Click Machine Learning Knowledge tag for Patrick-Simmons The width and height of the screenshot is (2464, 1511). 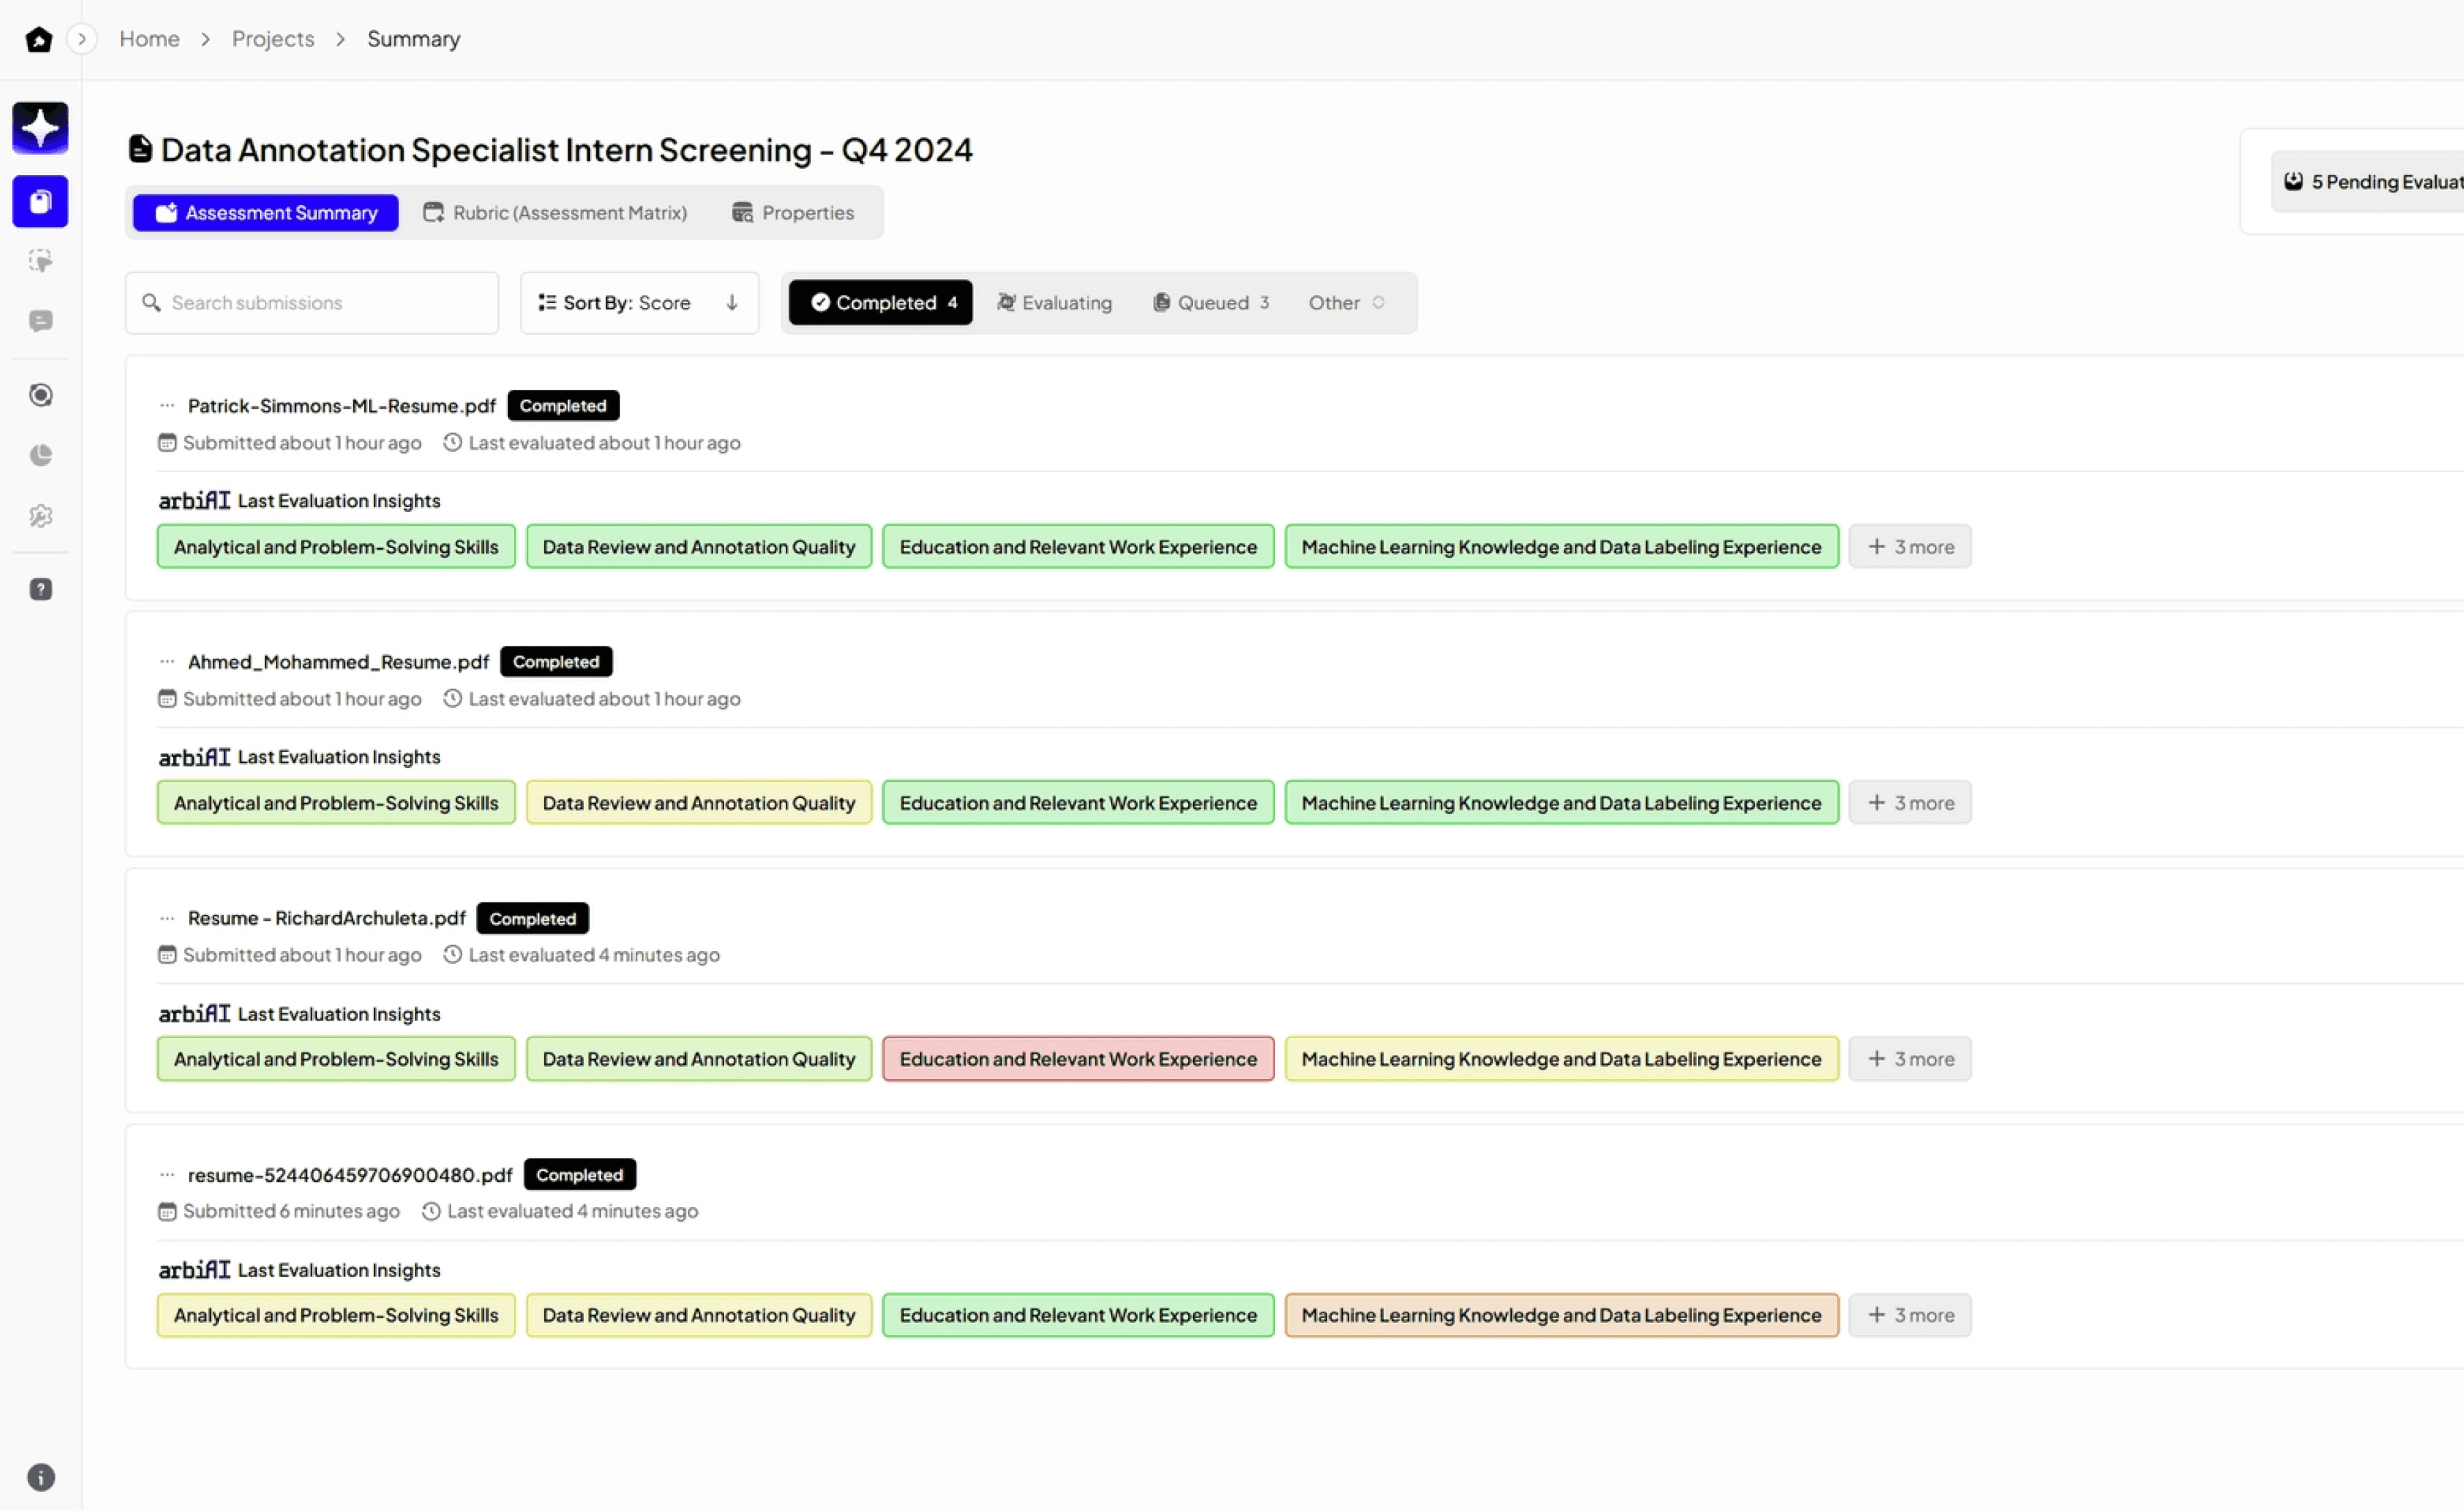pyautogui.click(x=1562, y=547)
